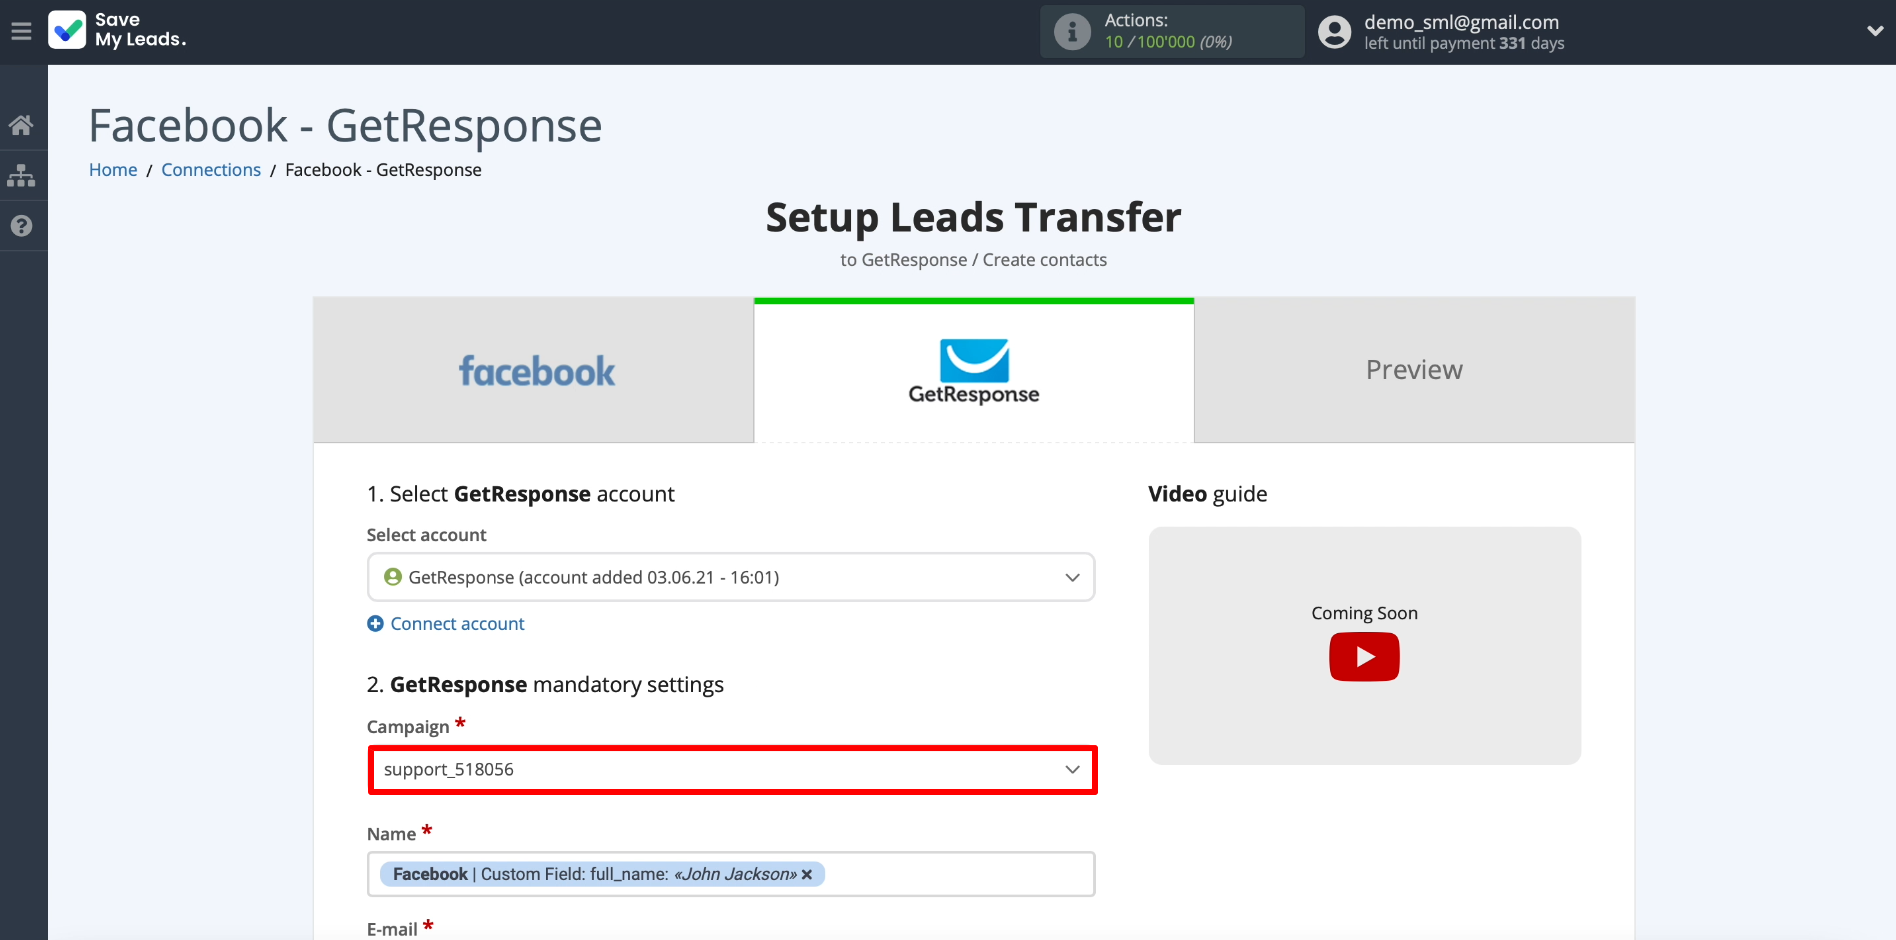Viewport: 1896px width, 940px height.
Task: Go to Connections breadcrumb link
Action: coord(211,170)
